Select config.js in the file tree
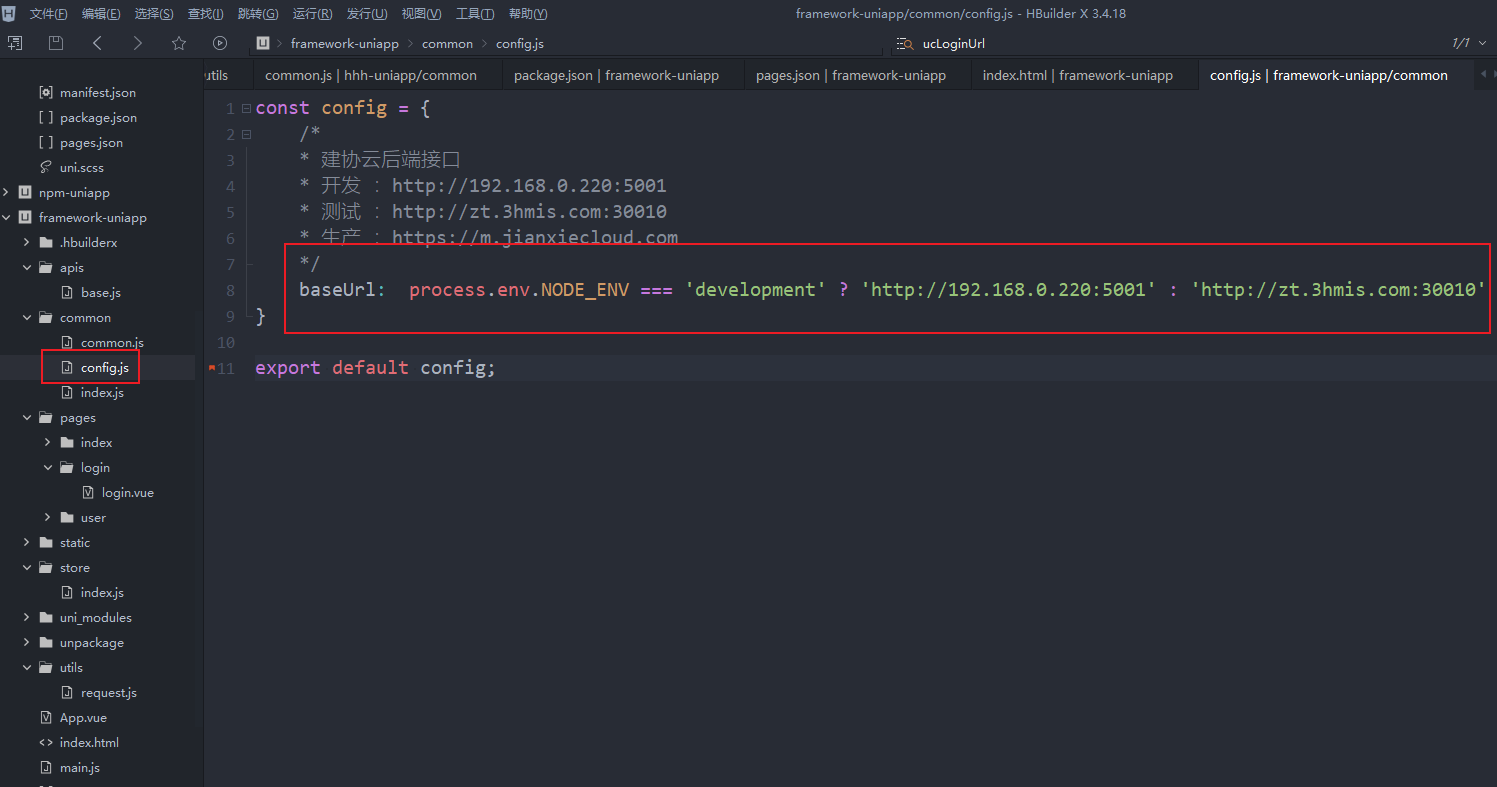 [105, 367]
